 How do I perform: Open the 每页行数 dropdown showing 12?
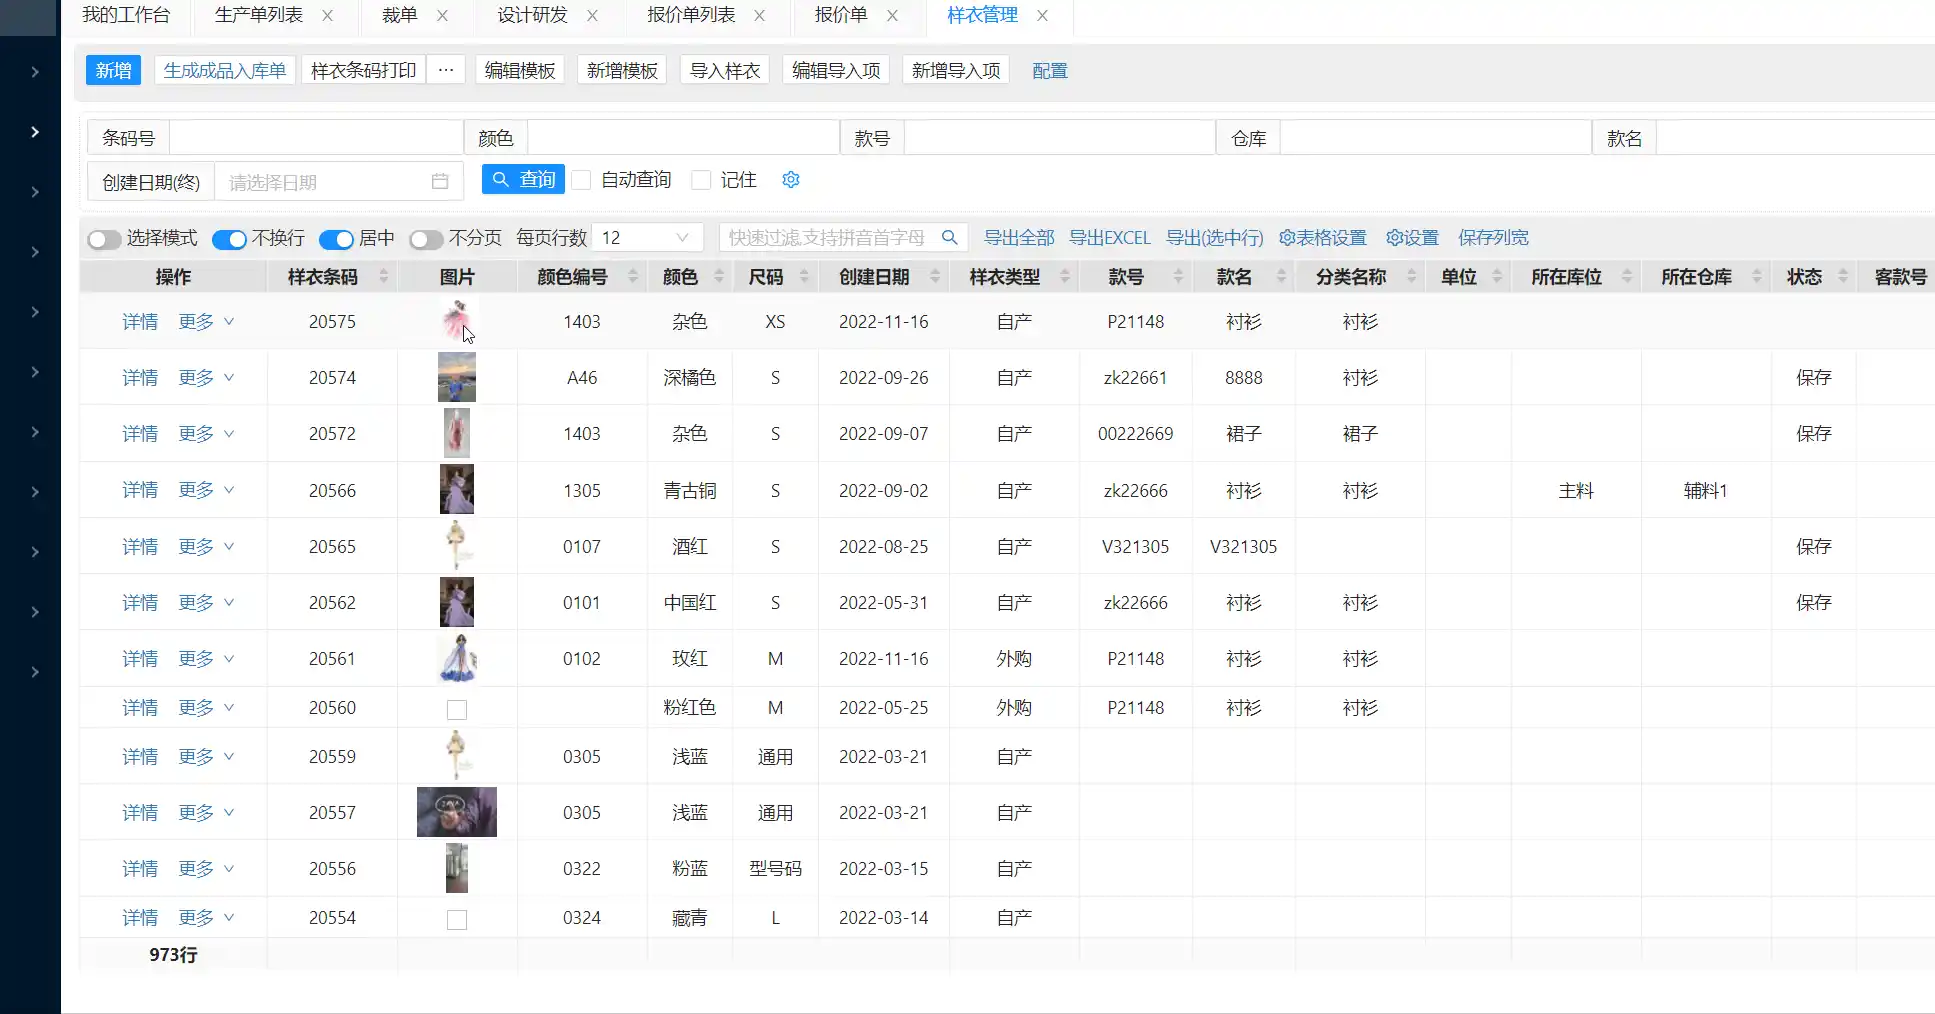pyautogui.click(x=648, y=238)
